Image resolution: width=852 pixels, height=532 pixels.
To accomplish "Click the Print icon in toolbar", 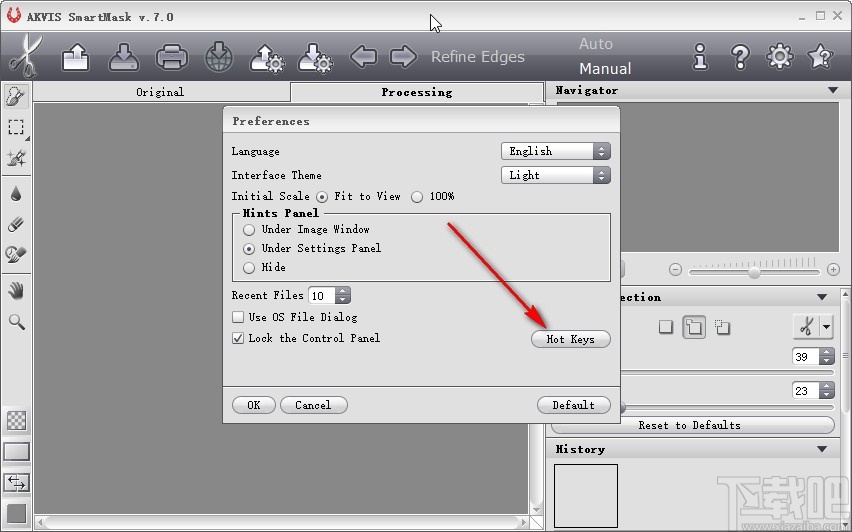I will [x=172, y=57].
